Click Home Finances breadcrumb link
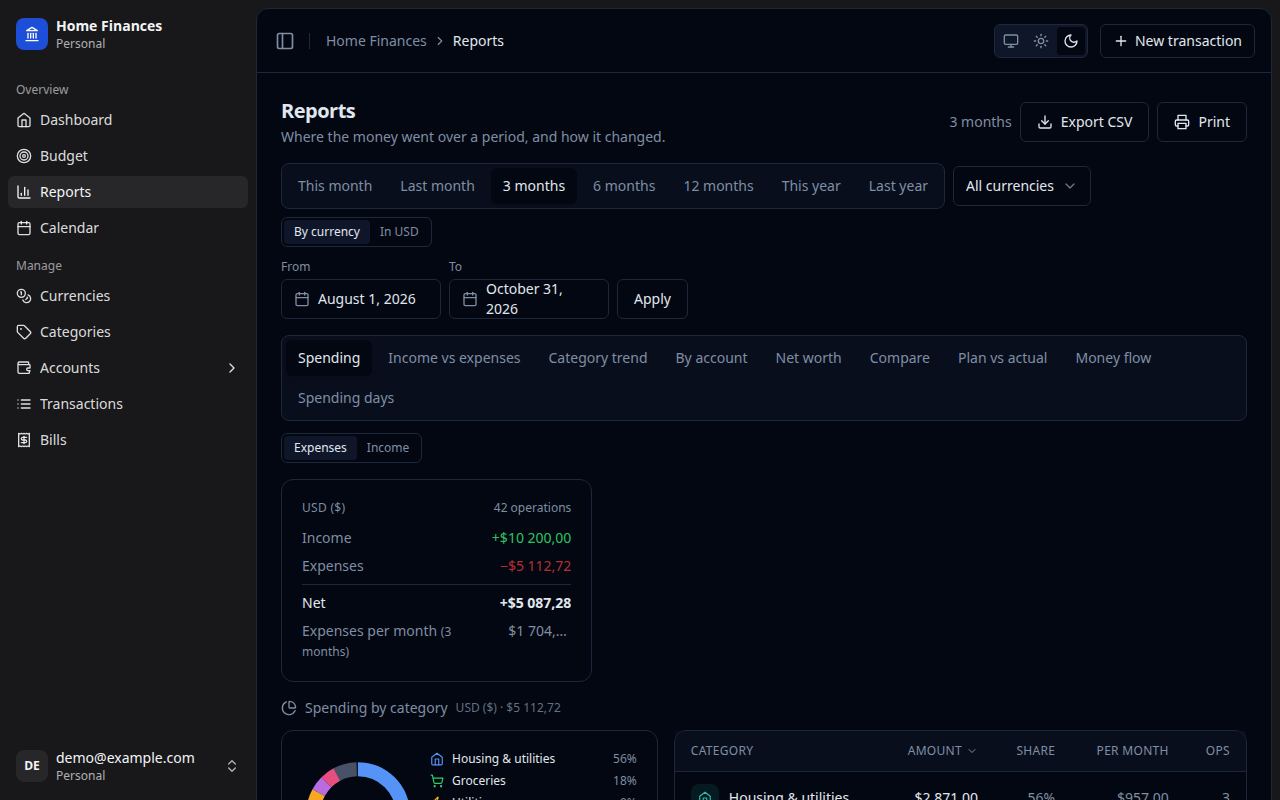Viewport: 1280px width, 800px height. coord(376,41)
